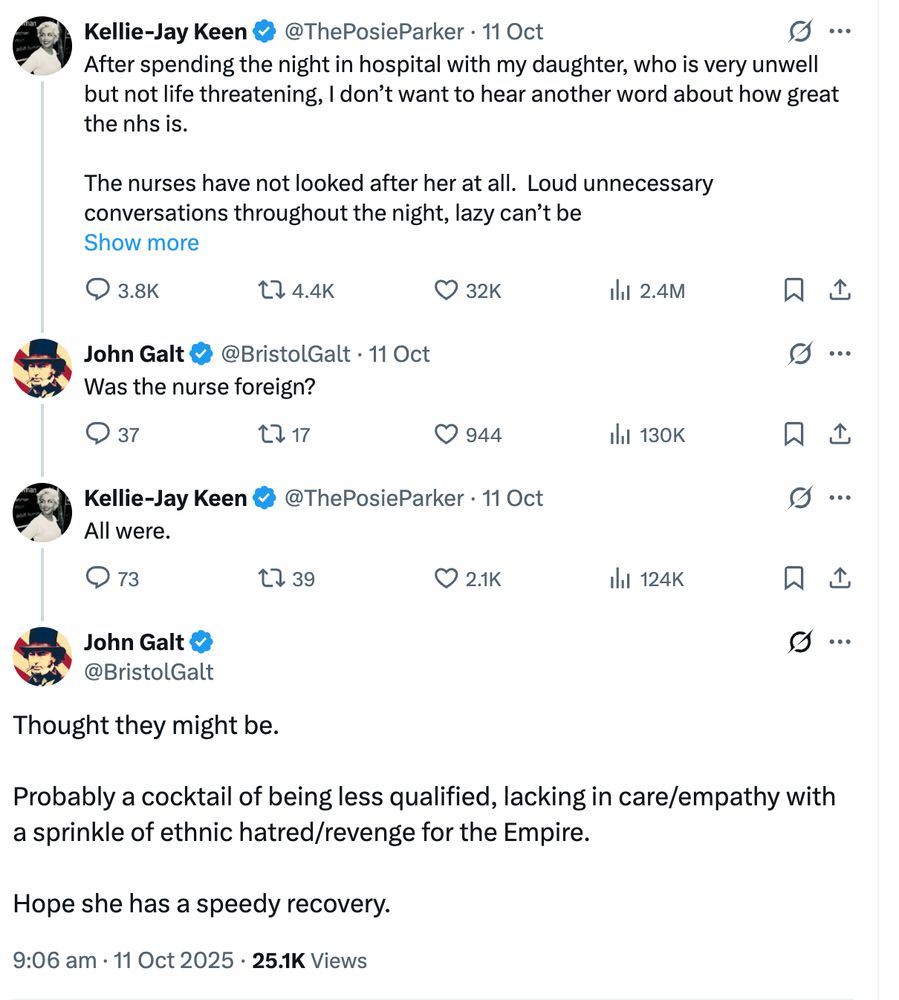The width and height of the screenshot is (899, 1000).
Task: Like the 'Was the nurse foreign?' tweet
Action: [x=446, y=435]
